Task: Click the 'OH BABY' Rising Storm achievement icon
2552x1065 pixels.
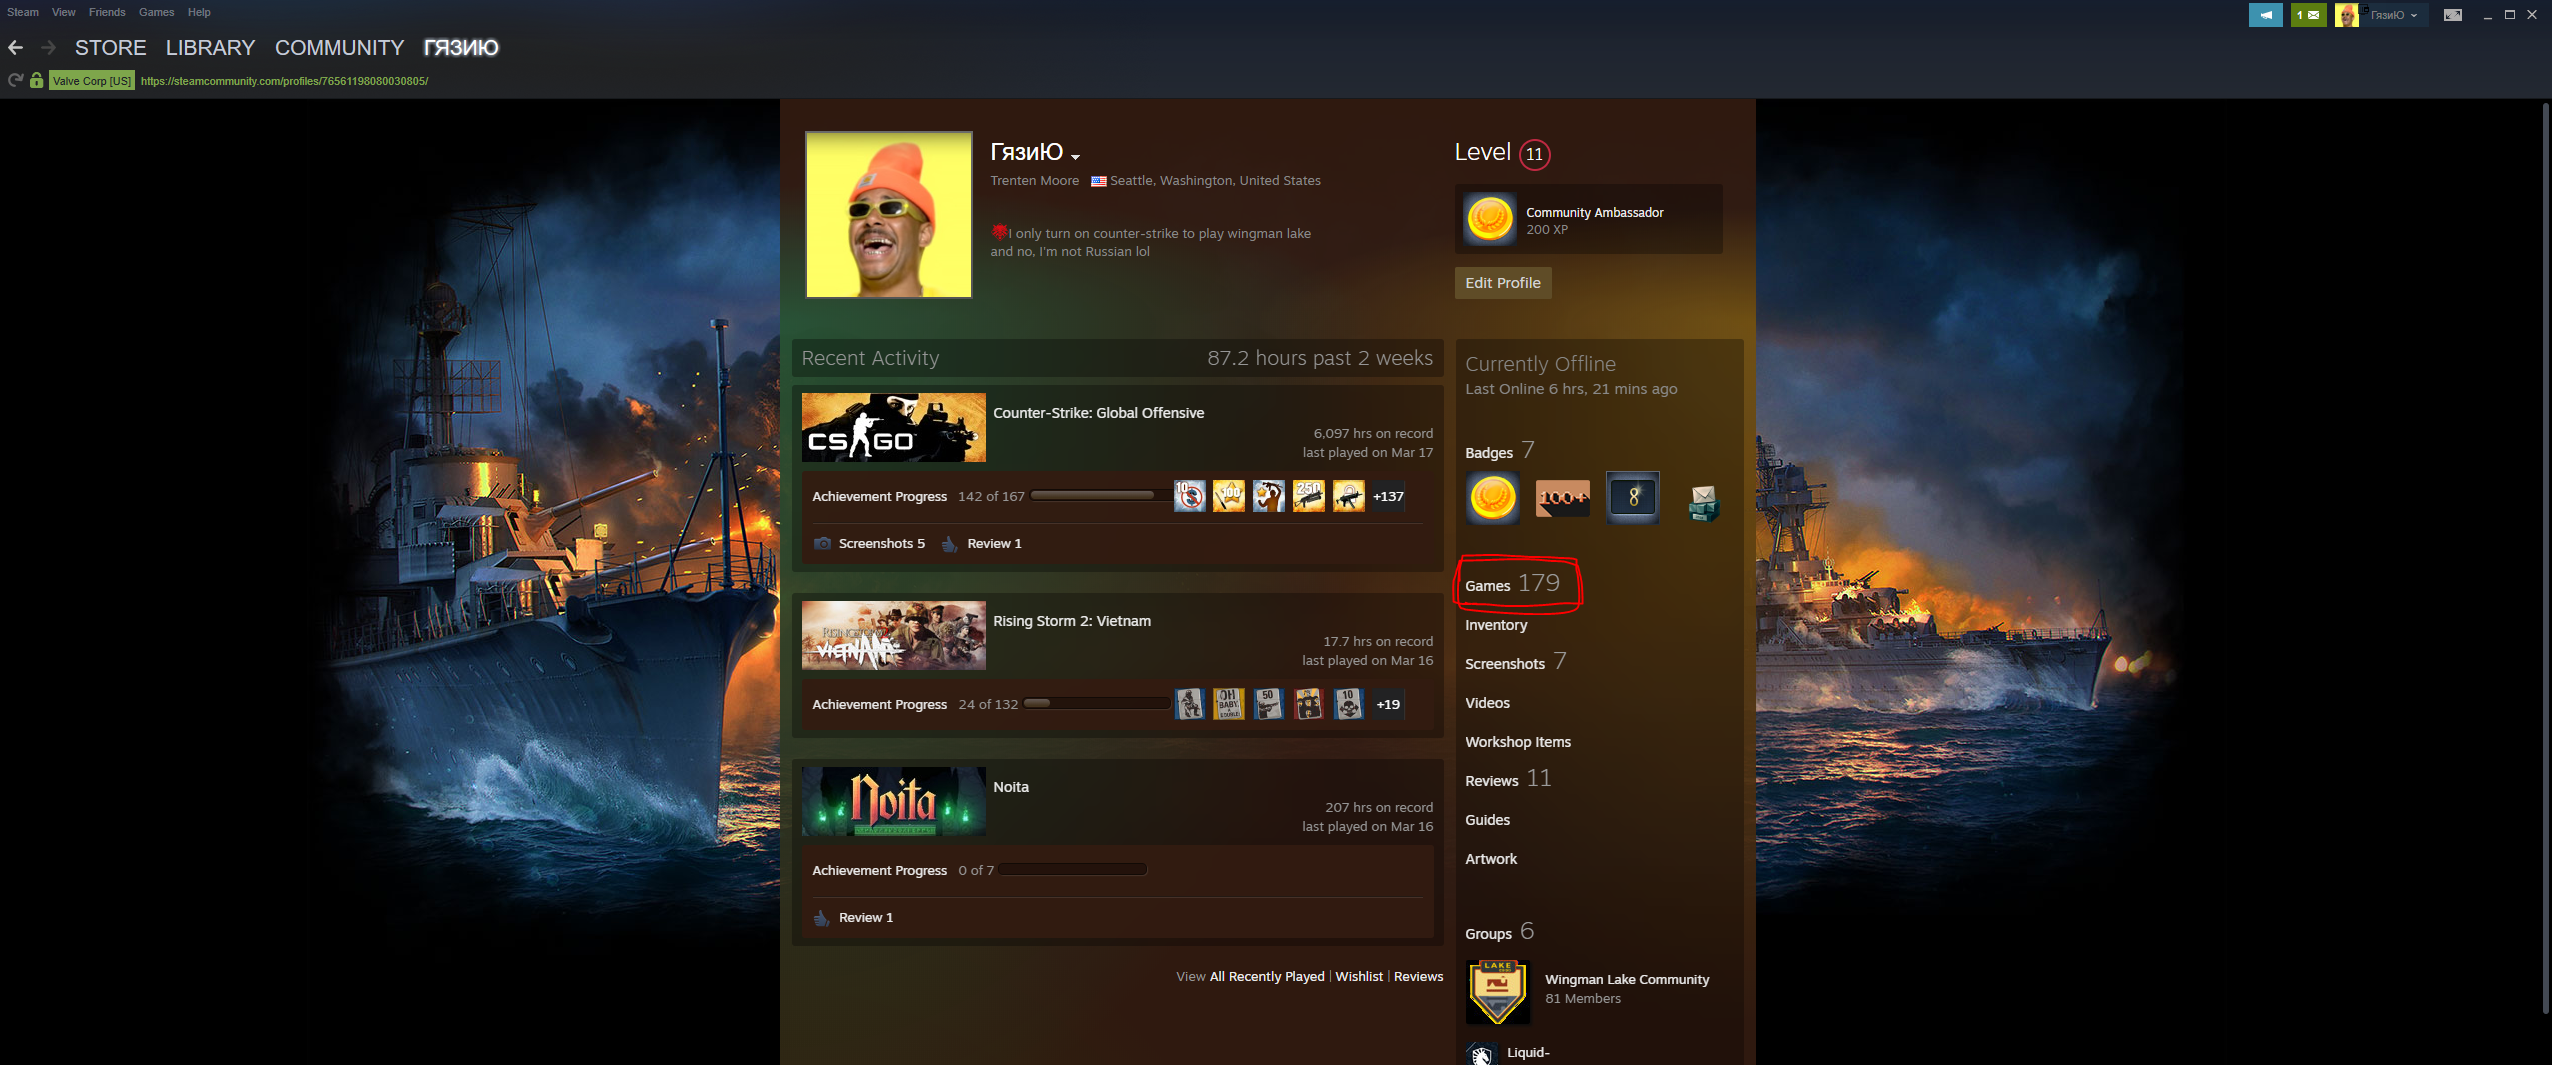Action: tap(1229, 704)
